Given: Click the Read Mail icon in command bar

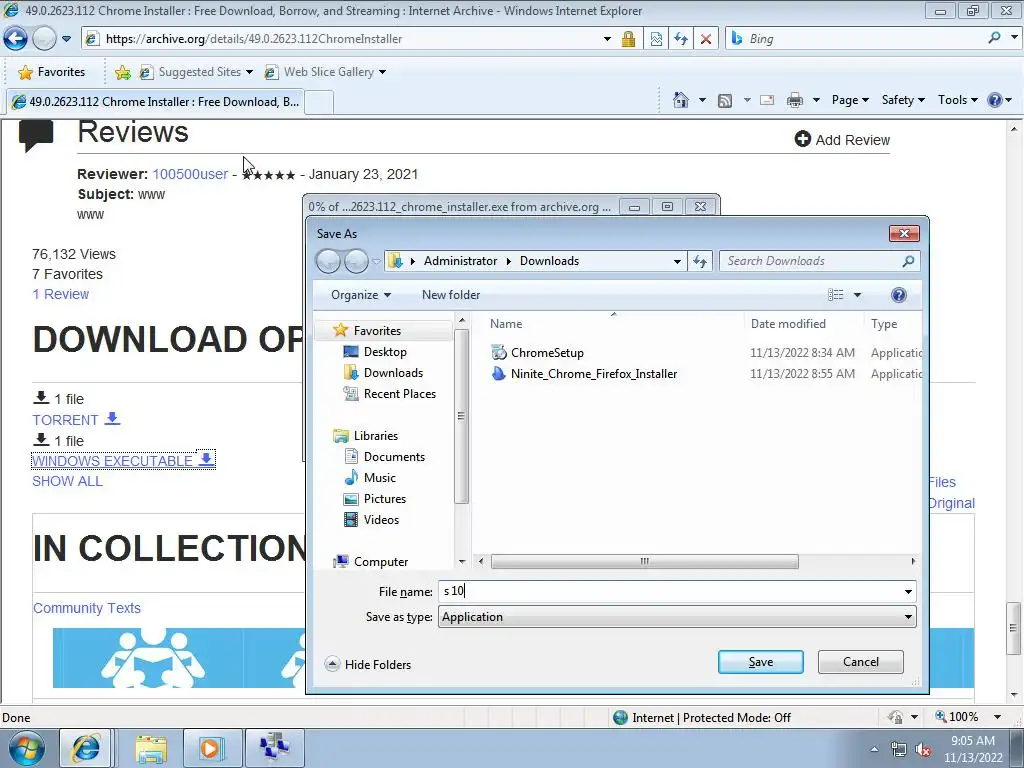Looking at the screenshot, I should pos(767,100).
